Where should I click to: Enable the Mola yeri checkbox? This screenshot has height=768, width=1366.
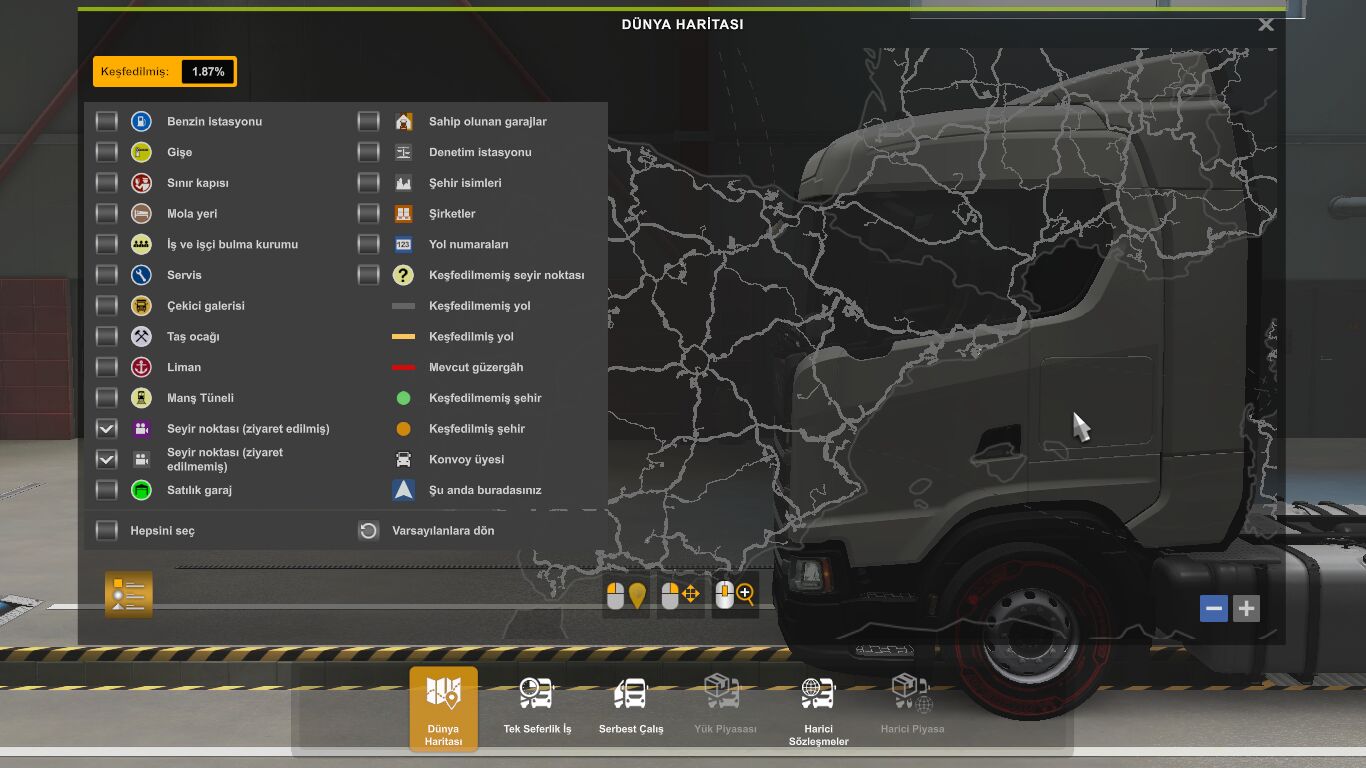107,214
